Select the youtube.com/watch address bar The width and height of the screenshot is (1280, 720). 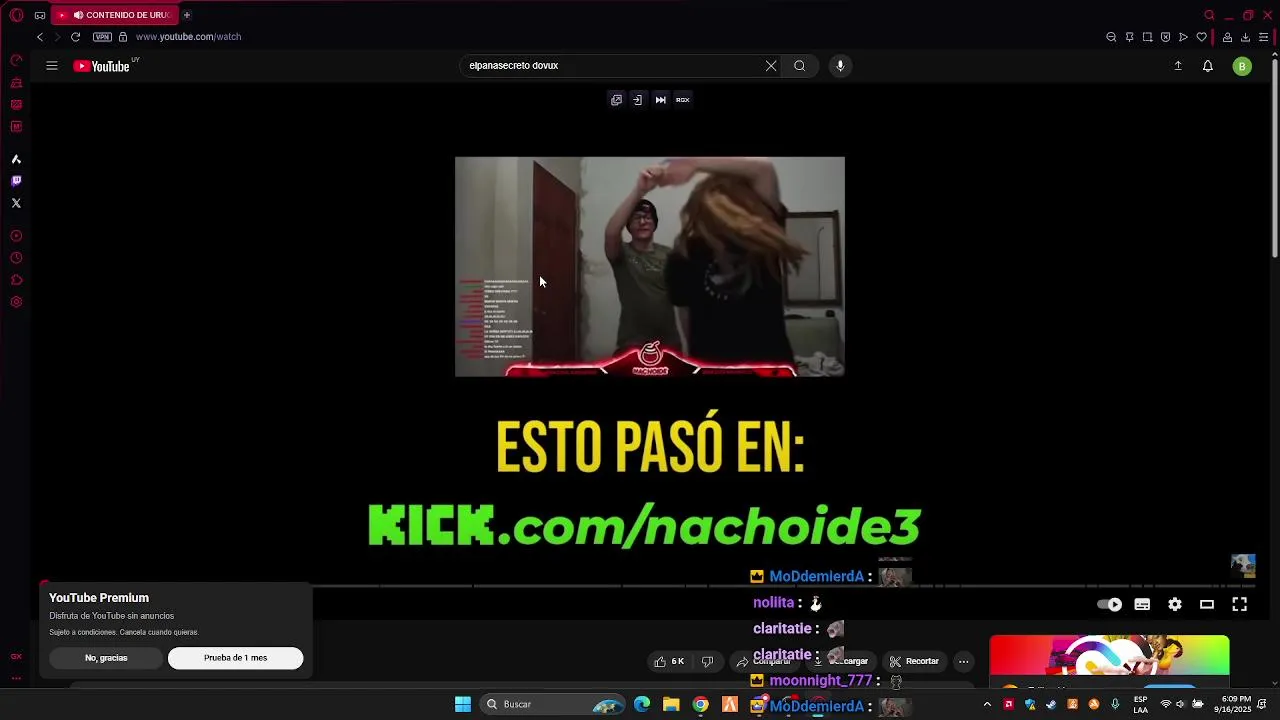[189, 37]
